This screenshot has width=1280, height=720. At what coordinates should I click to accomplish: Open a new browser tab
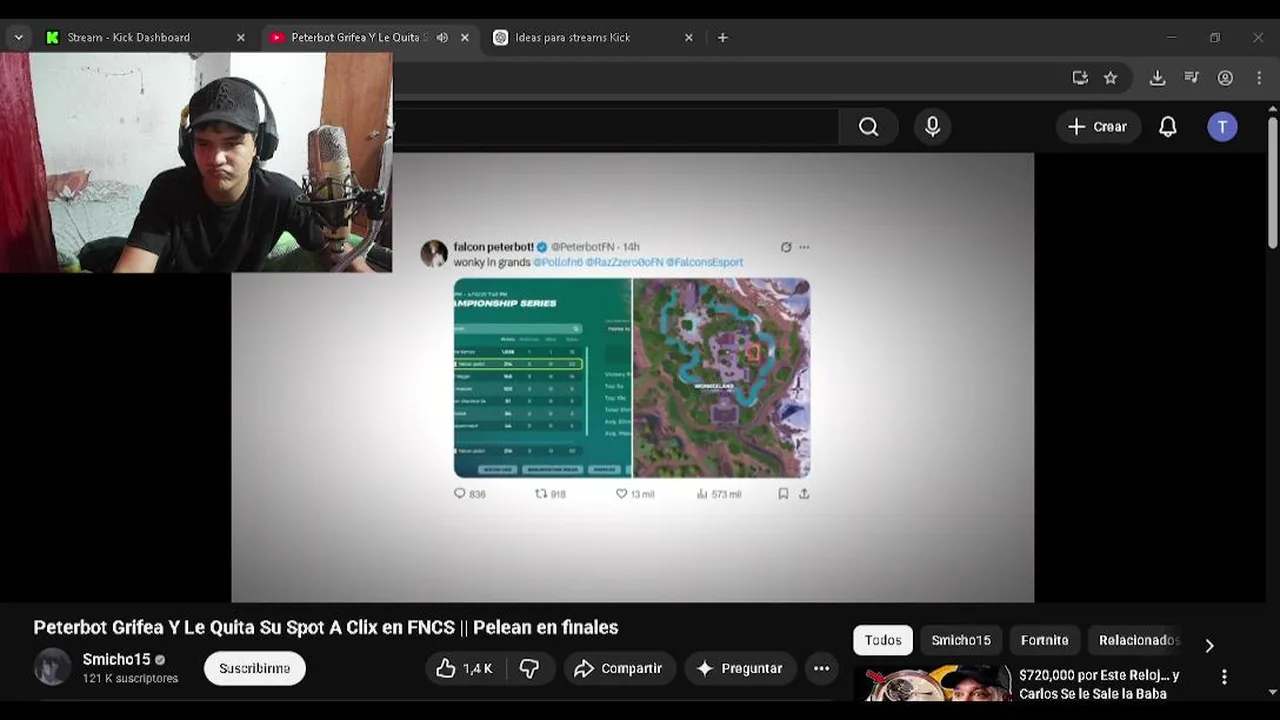[722, 37]
